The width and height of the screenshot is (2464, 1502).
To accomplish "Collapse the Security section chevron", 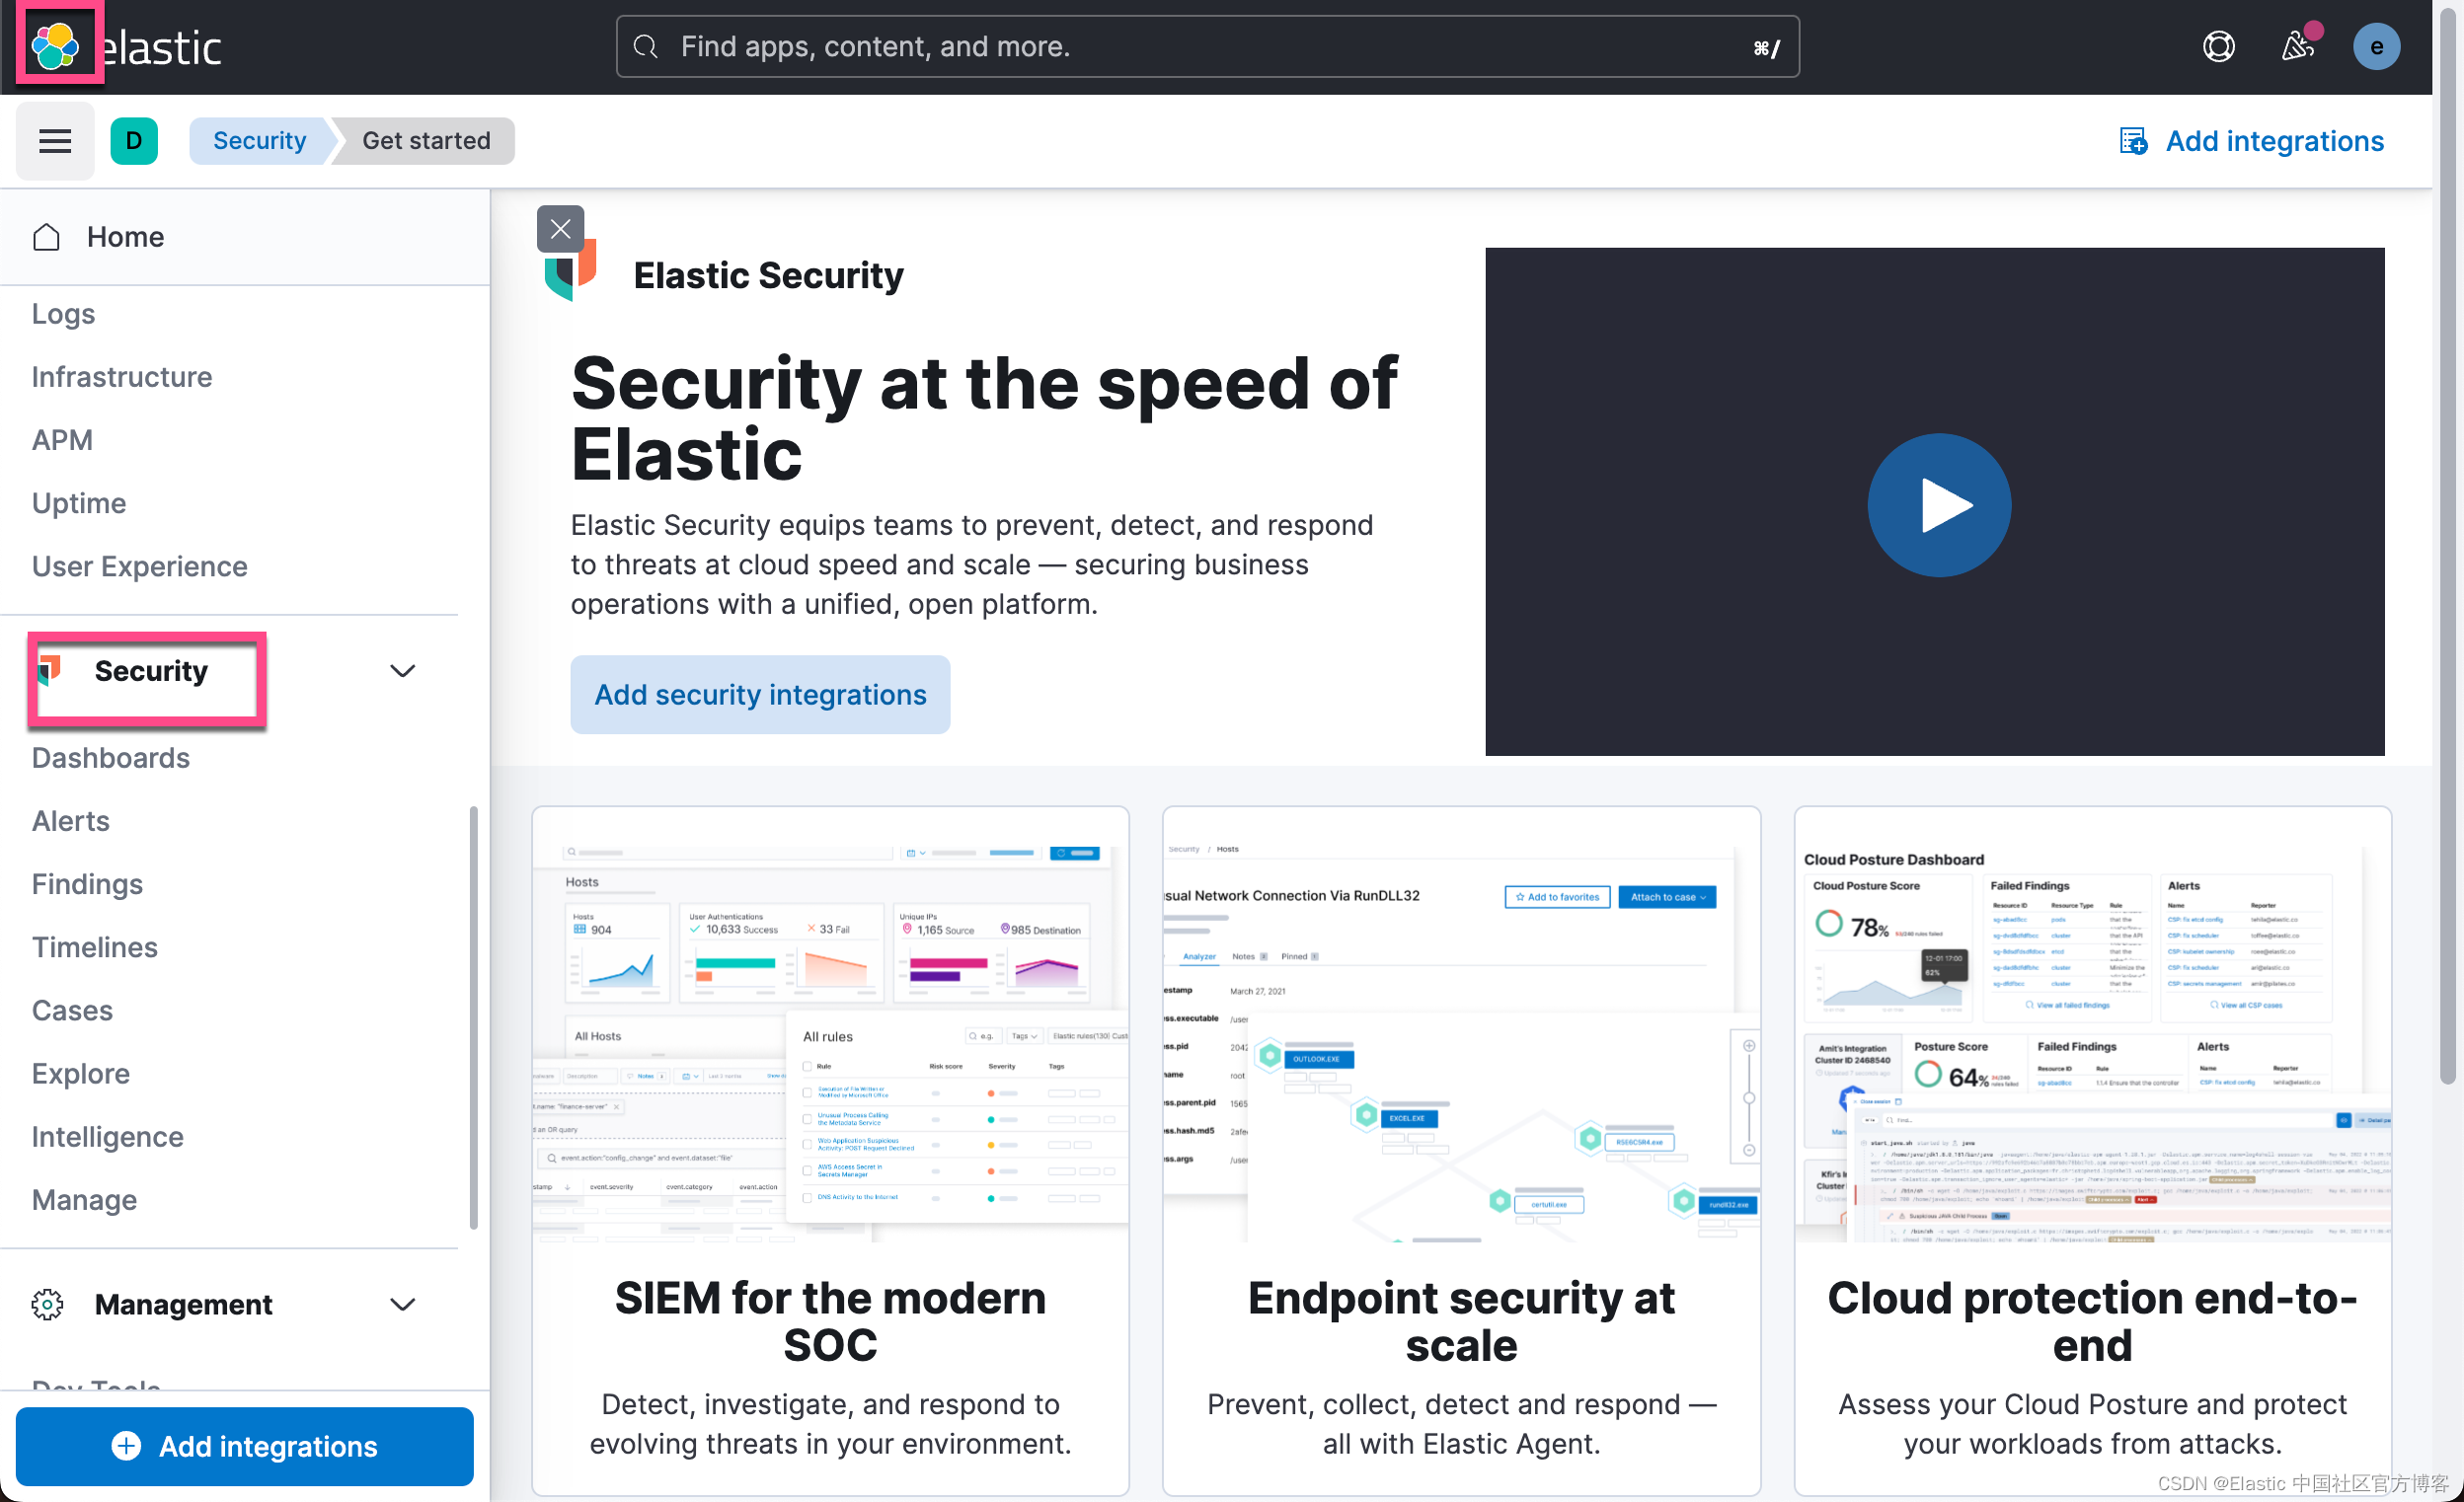I will click(x=402, y=671).
